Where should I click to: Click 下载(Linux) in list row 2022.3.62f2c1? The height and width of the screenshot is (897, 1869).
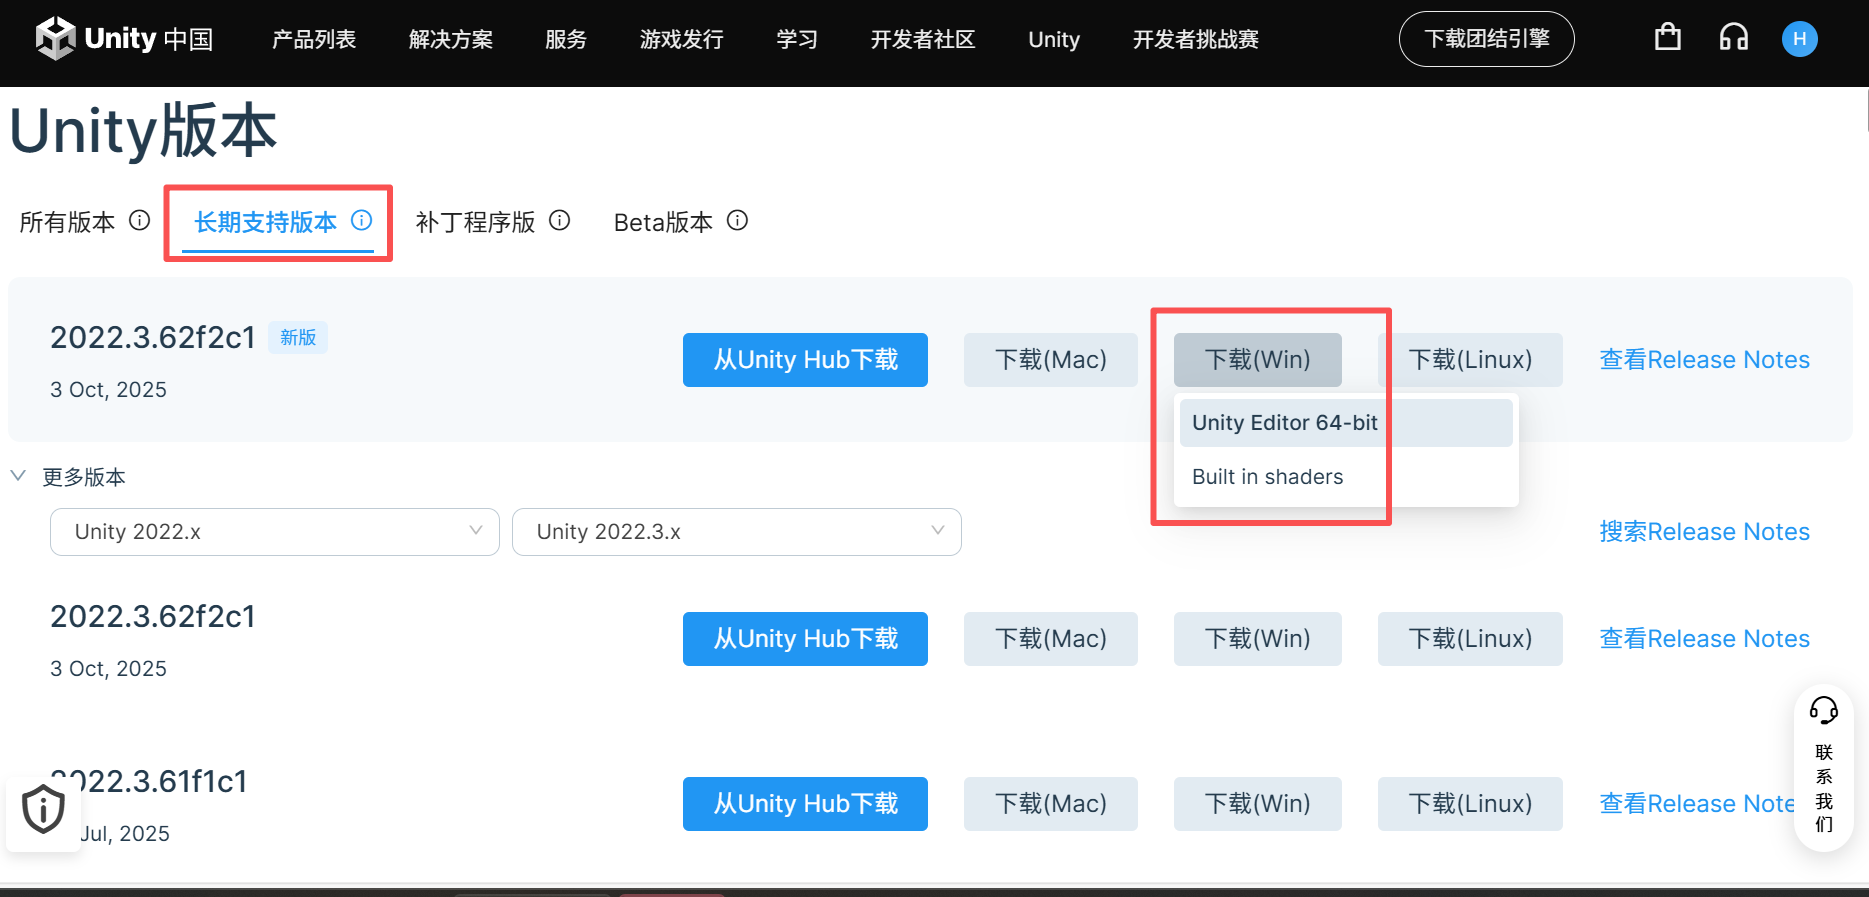coord(1470,639)
